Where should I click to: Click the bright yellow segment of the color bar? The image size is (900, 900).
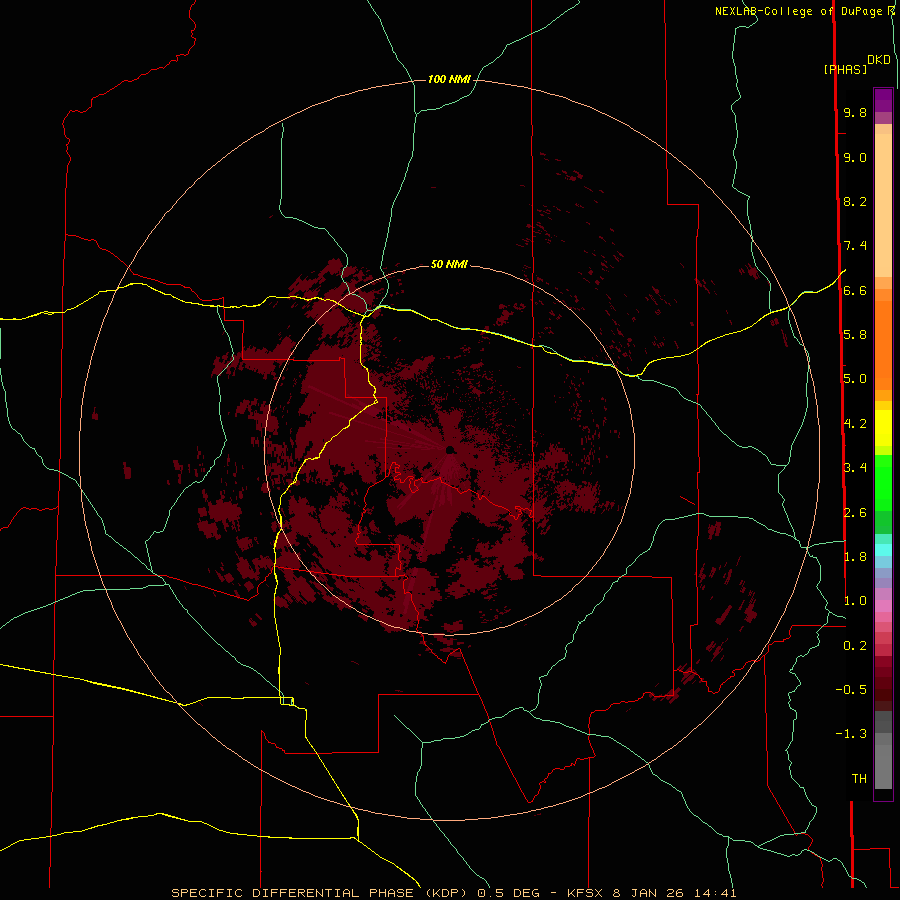coord(883,428)
